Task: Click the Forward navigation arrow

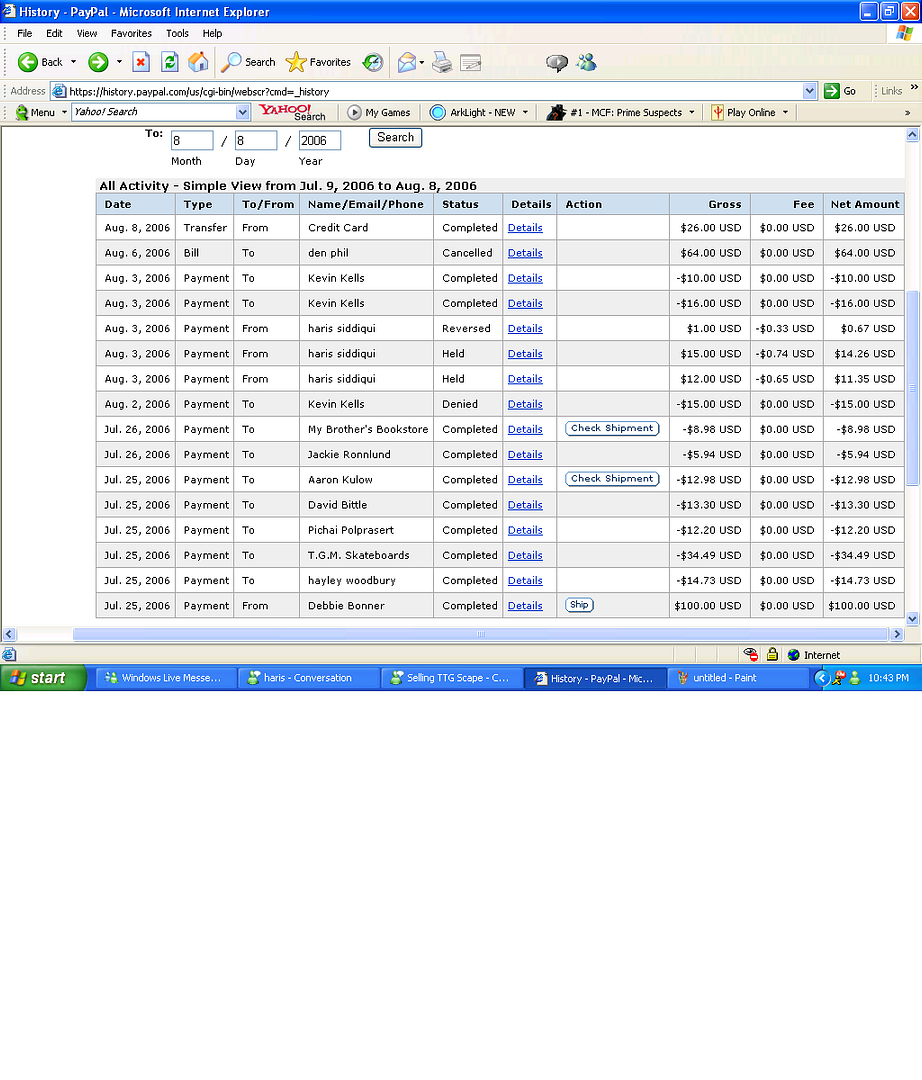Action: coord(98,62)
